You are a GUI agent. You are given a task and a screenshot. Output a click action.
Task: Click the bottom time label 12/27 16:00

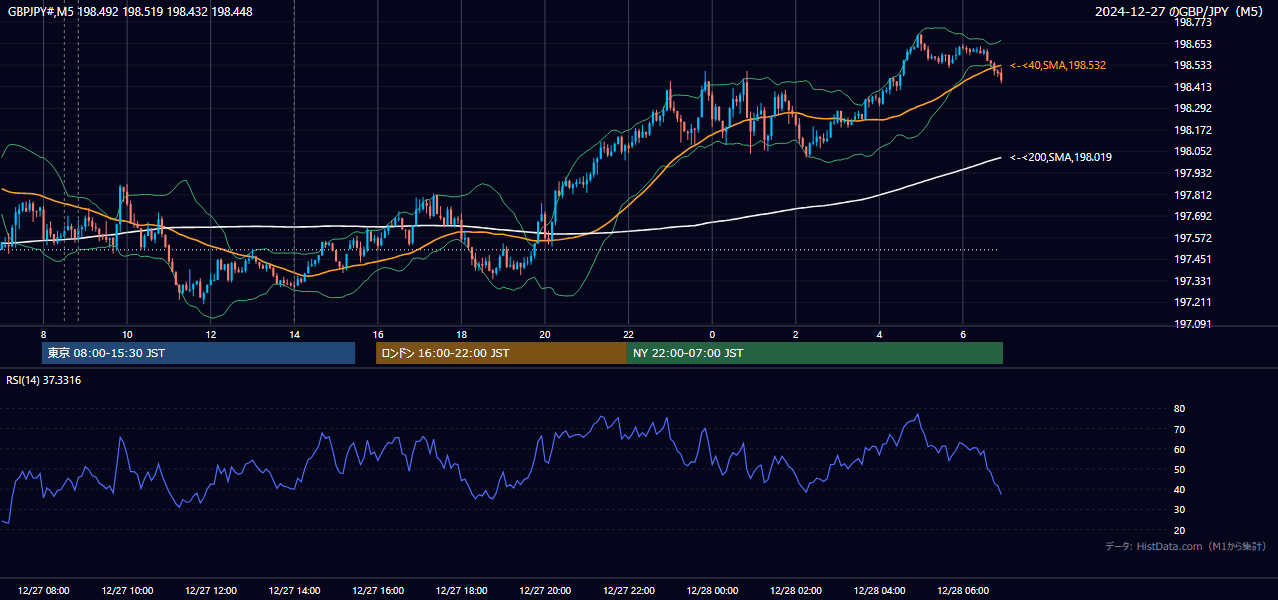click(x=378, y=591)
